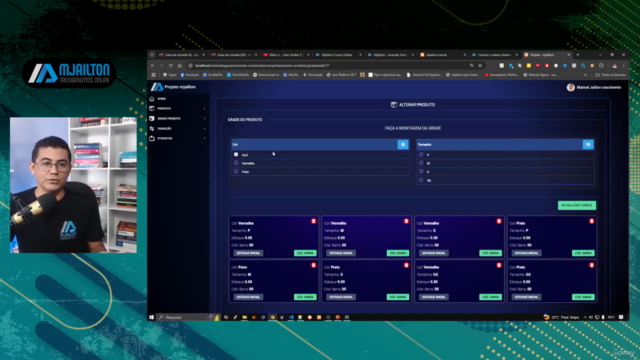
Task: Click the Produto box icon in sidebar
Action: tap(152, 109)
